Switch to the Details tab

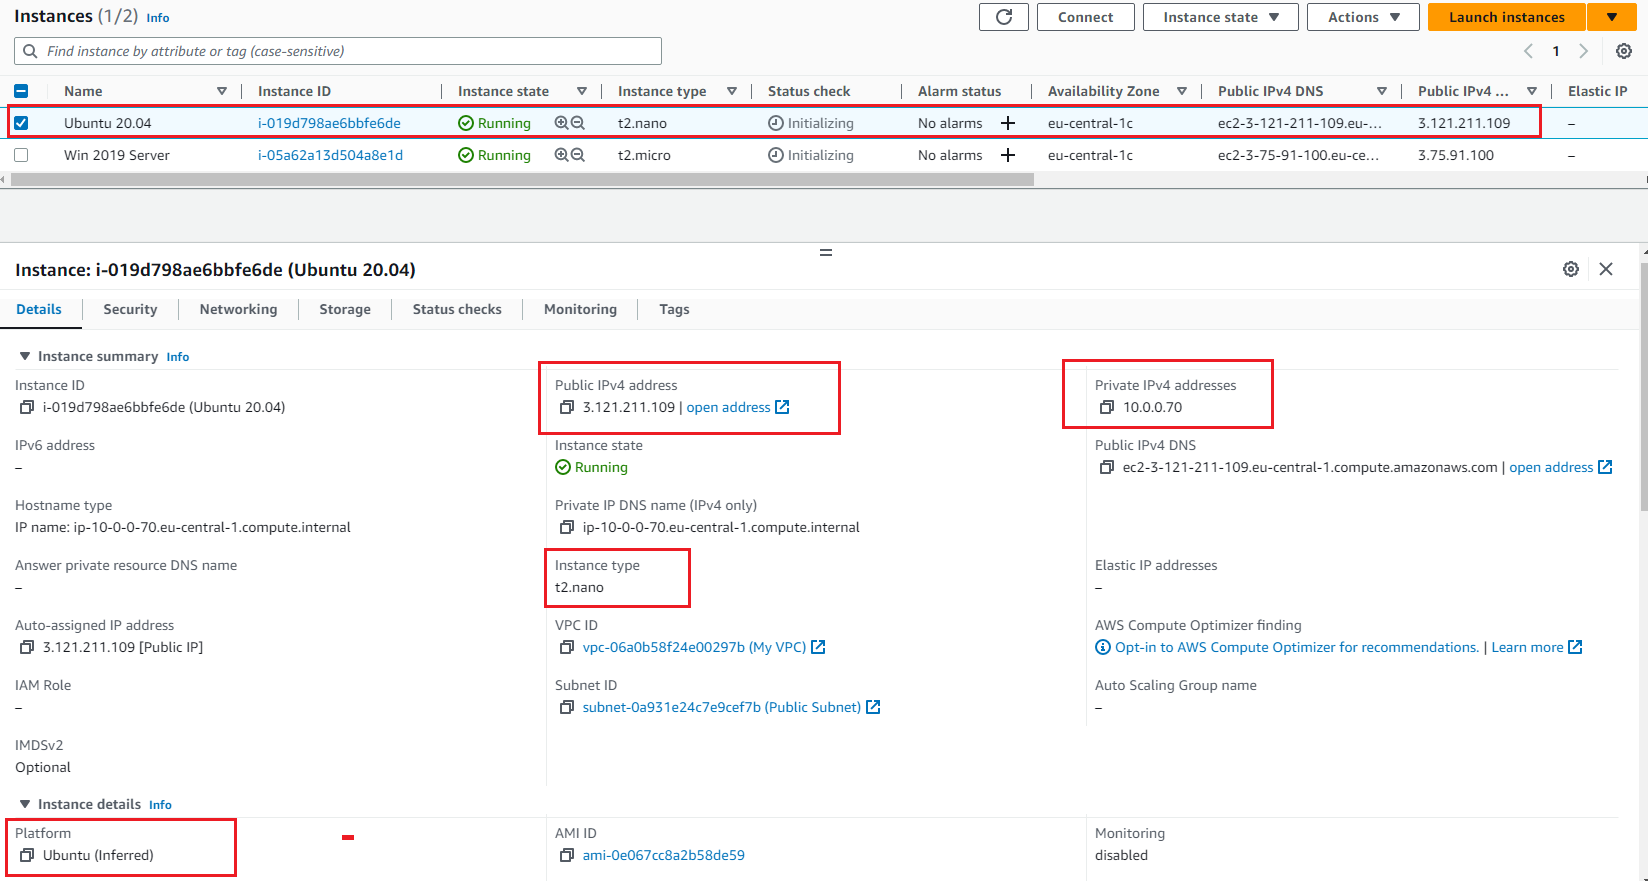coord(39,309)
